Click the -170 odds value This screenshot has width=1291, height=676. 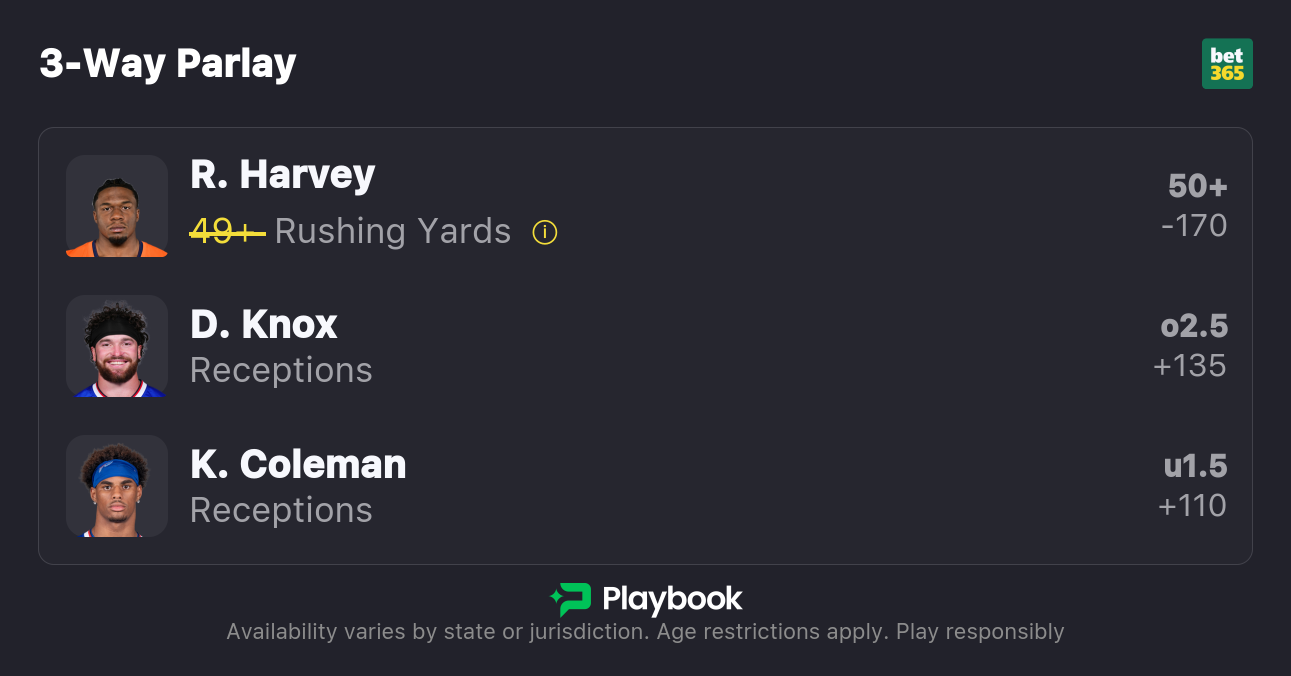pyautogui.click(x=1194, y=226)
